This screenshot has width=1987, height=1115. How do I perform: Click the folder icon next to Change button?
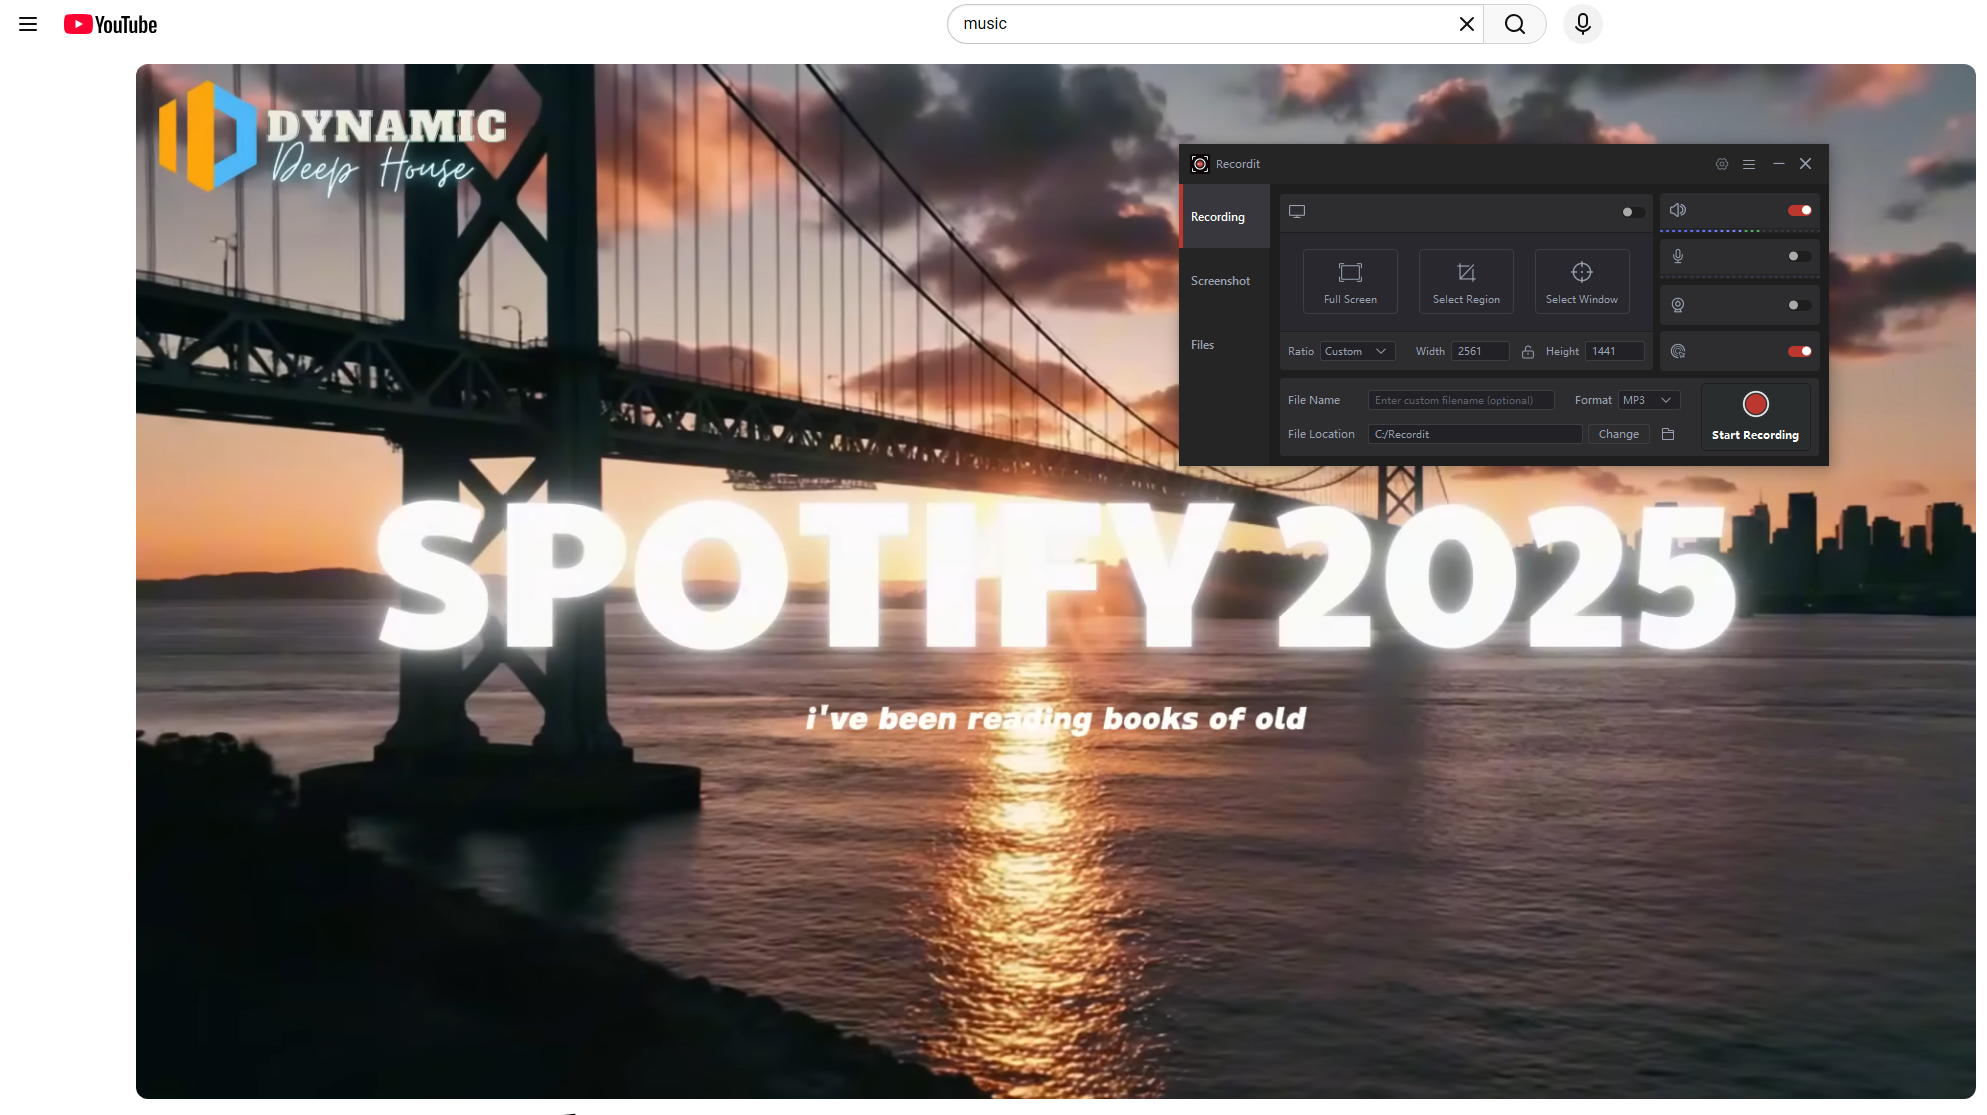1667,434
